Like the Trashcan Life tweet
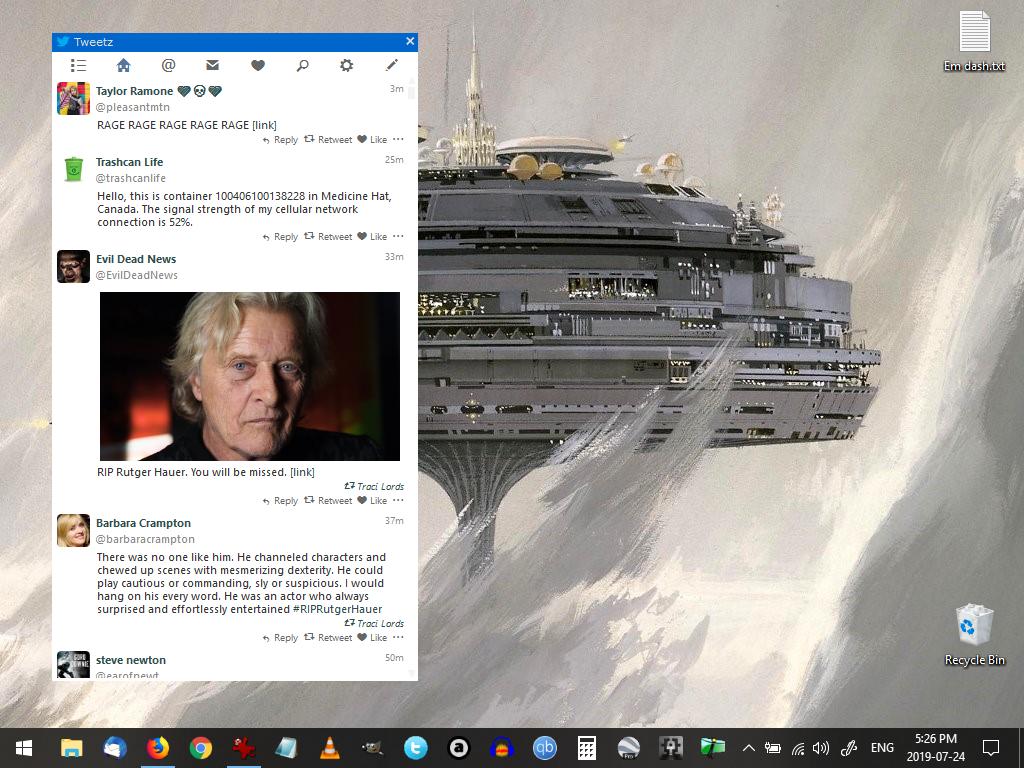This screenshot has height=768, width=1024. tap(372, 236)
